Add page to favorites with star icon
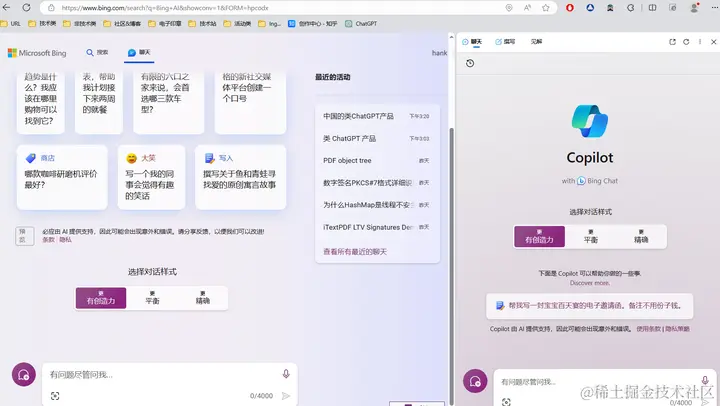 [x=546, y=8]
